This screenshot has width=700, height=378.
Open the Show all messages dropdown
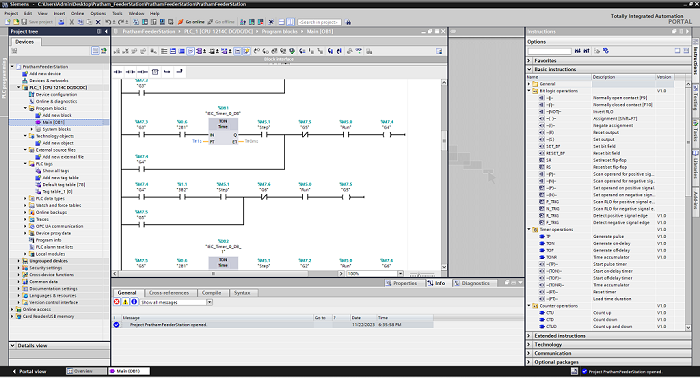pos(209,302)
